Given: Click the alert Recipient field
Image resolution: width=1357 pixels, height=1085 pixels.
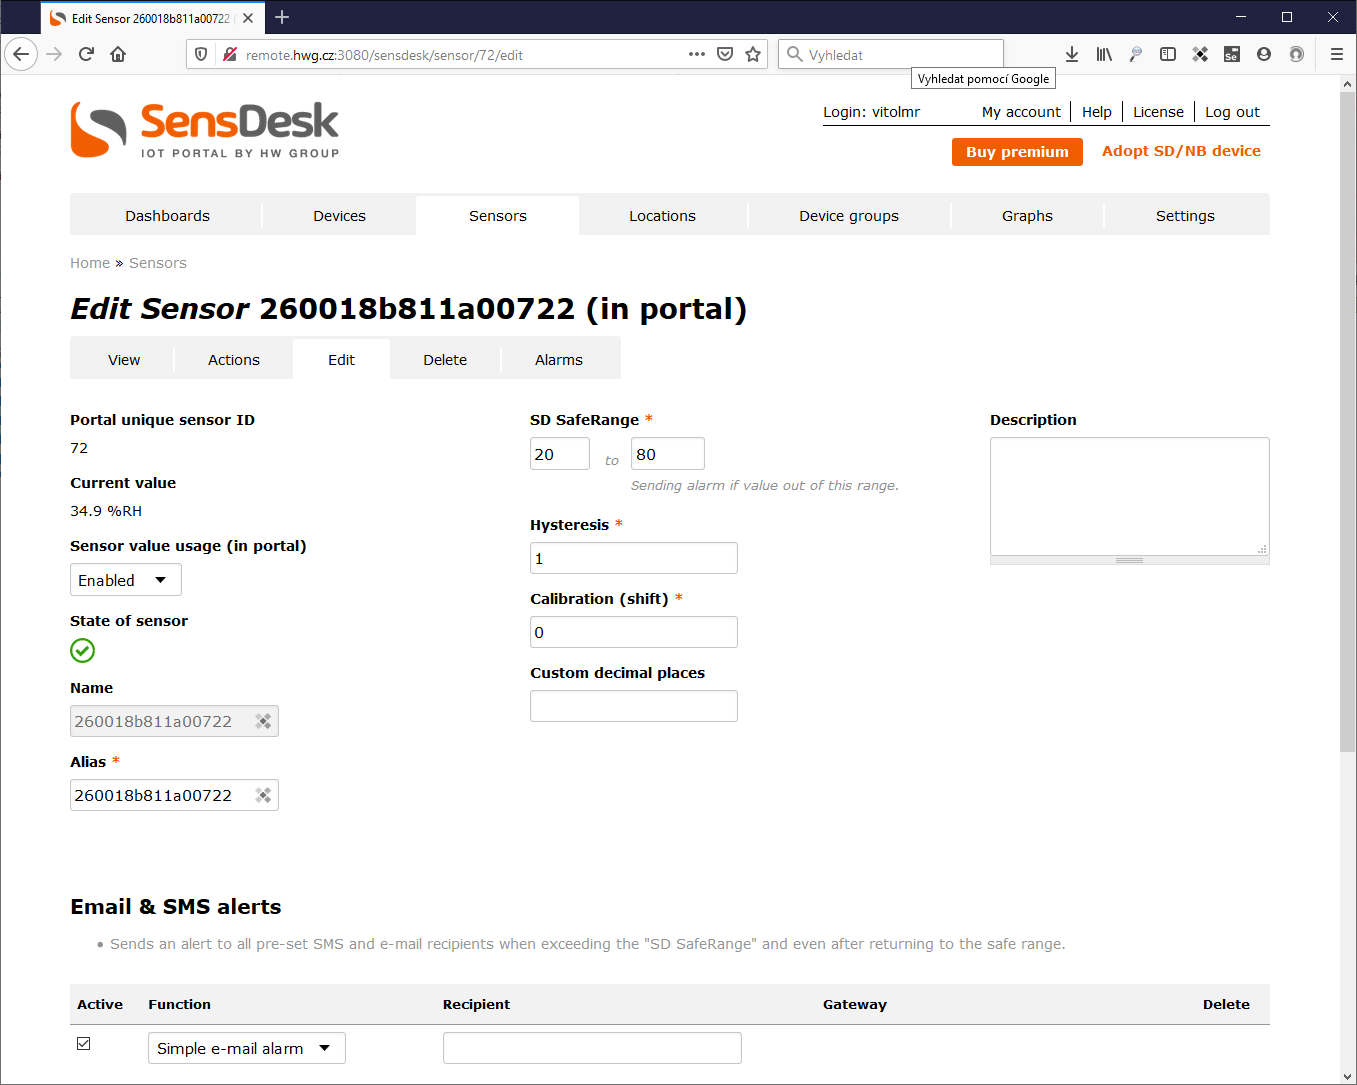Looking at the screenshot, I should 592,1048.
